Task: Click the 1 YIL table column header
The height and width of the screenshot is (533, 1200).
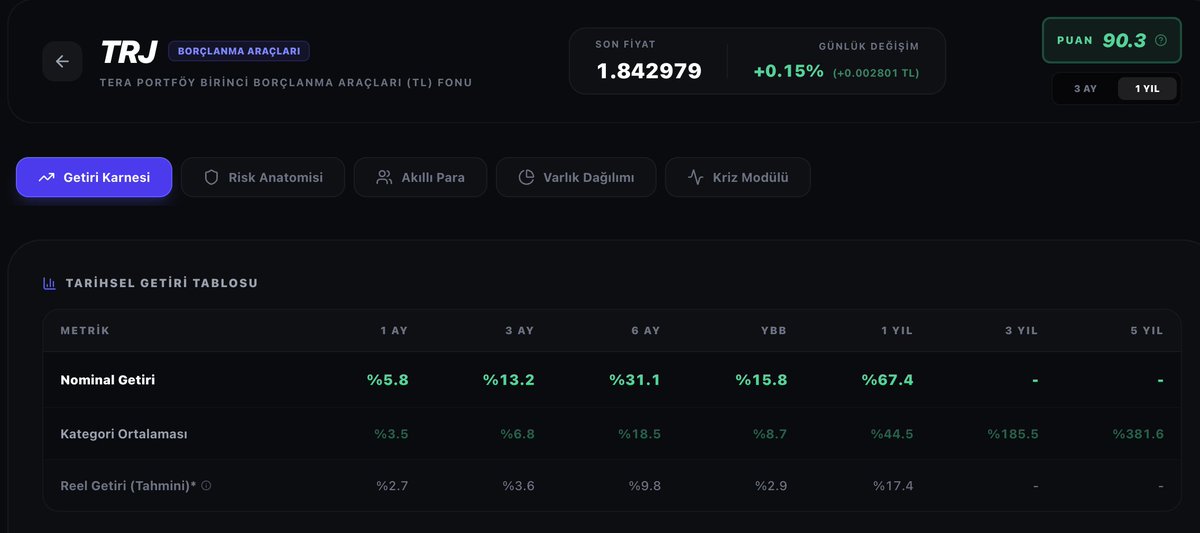Action: pos(896,331)
